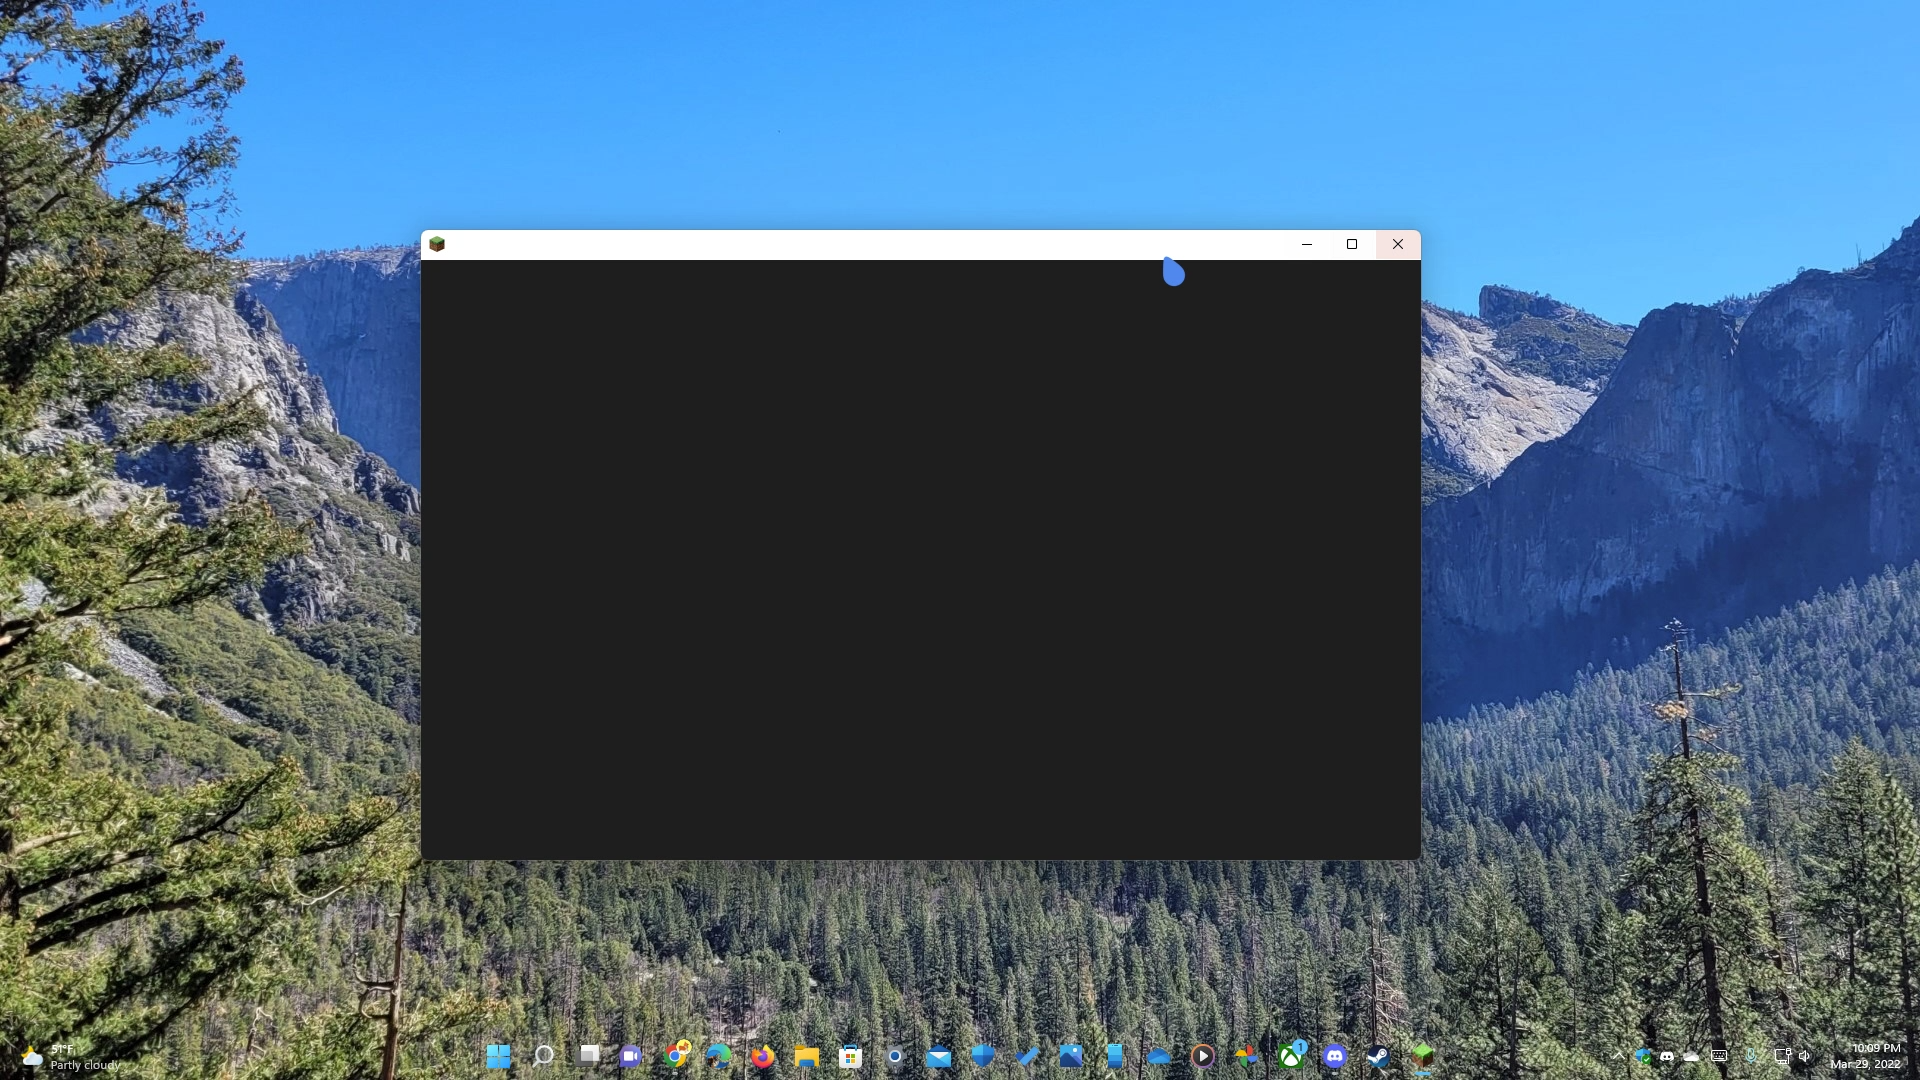Minimize the Minecraft Launcher window
The height and width of the screenshot is (1080, 1920).
point(1306,244)
